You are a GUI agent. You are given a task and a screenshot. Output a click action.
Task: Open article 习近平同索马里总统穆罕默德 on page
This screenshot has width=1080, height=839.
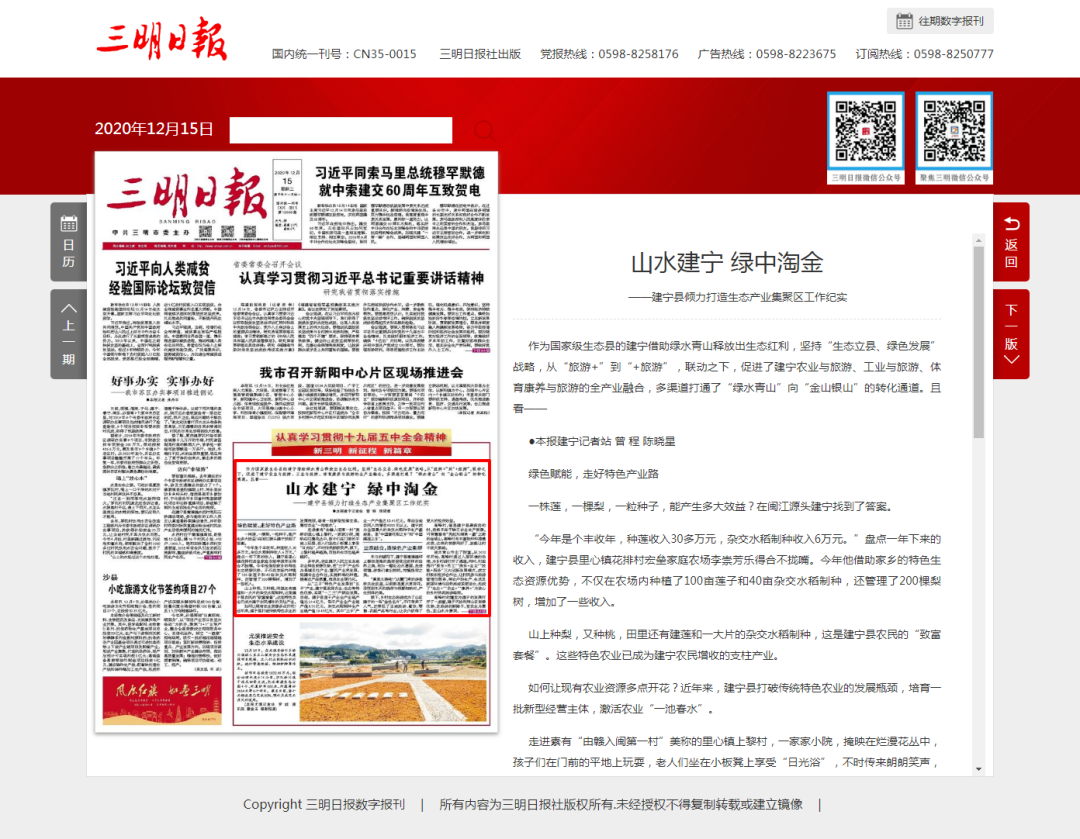point(400,181)
